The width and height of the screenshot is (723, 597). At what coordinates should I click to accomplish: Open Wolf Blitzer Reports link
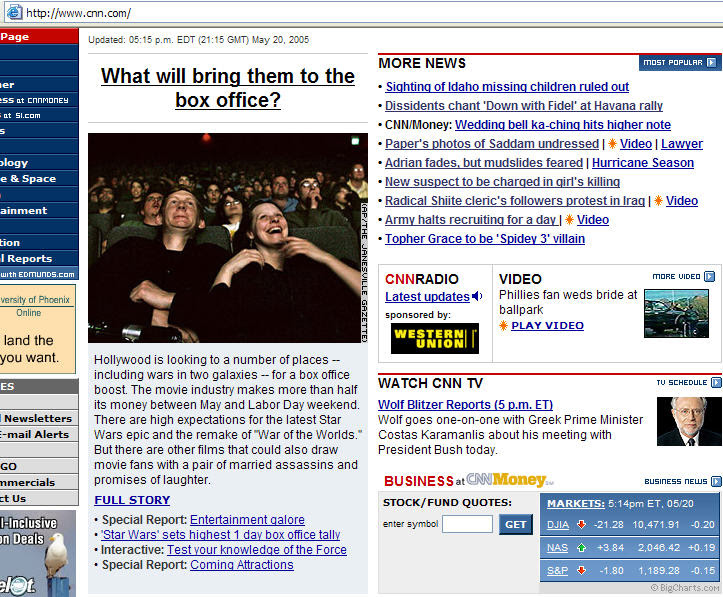[x=465, y=405]
